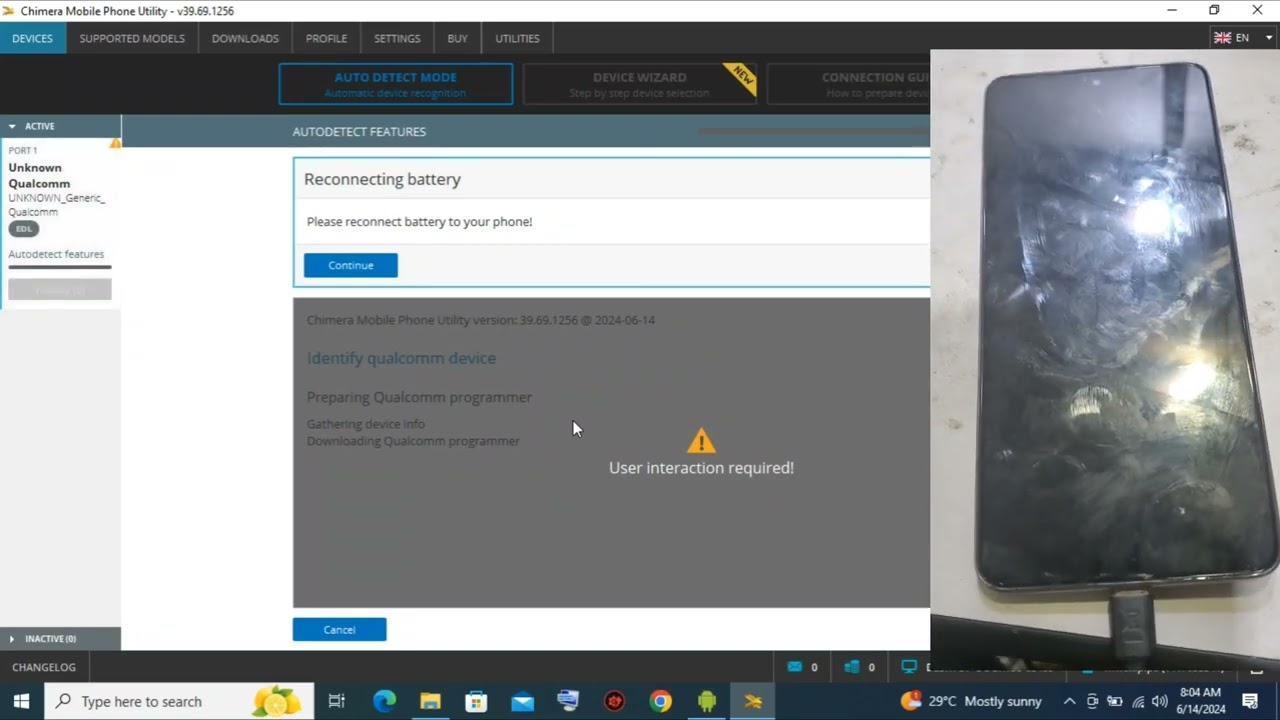This screenshot has width=1280, height=720.
Task: Click the warning icon on Port 1 card
Action: pos(115,144)
